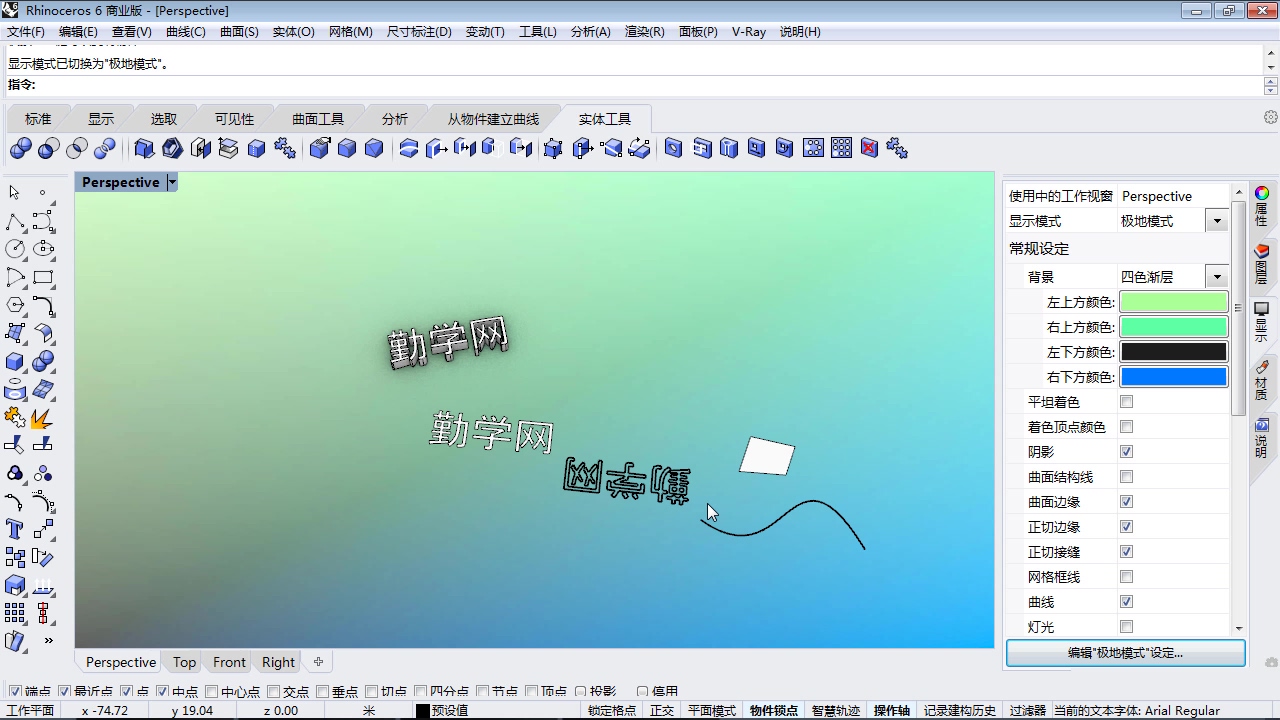Select the Rectangular Array tool

click(x=15, y=613)
